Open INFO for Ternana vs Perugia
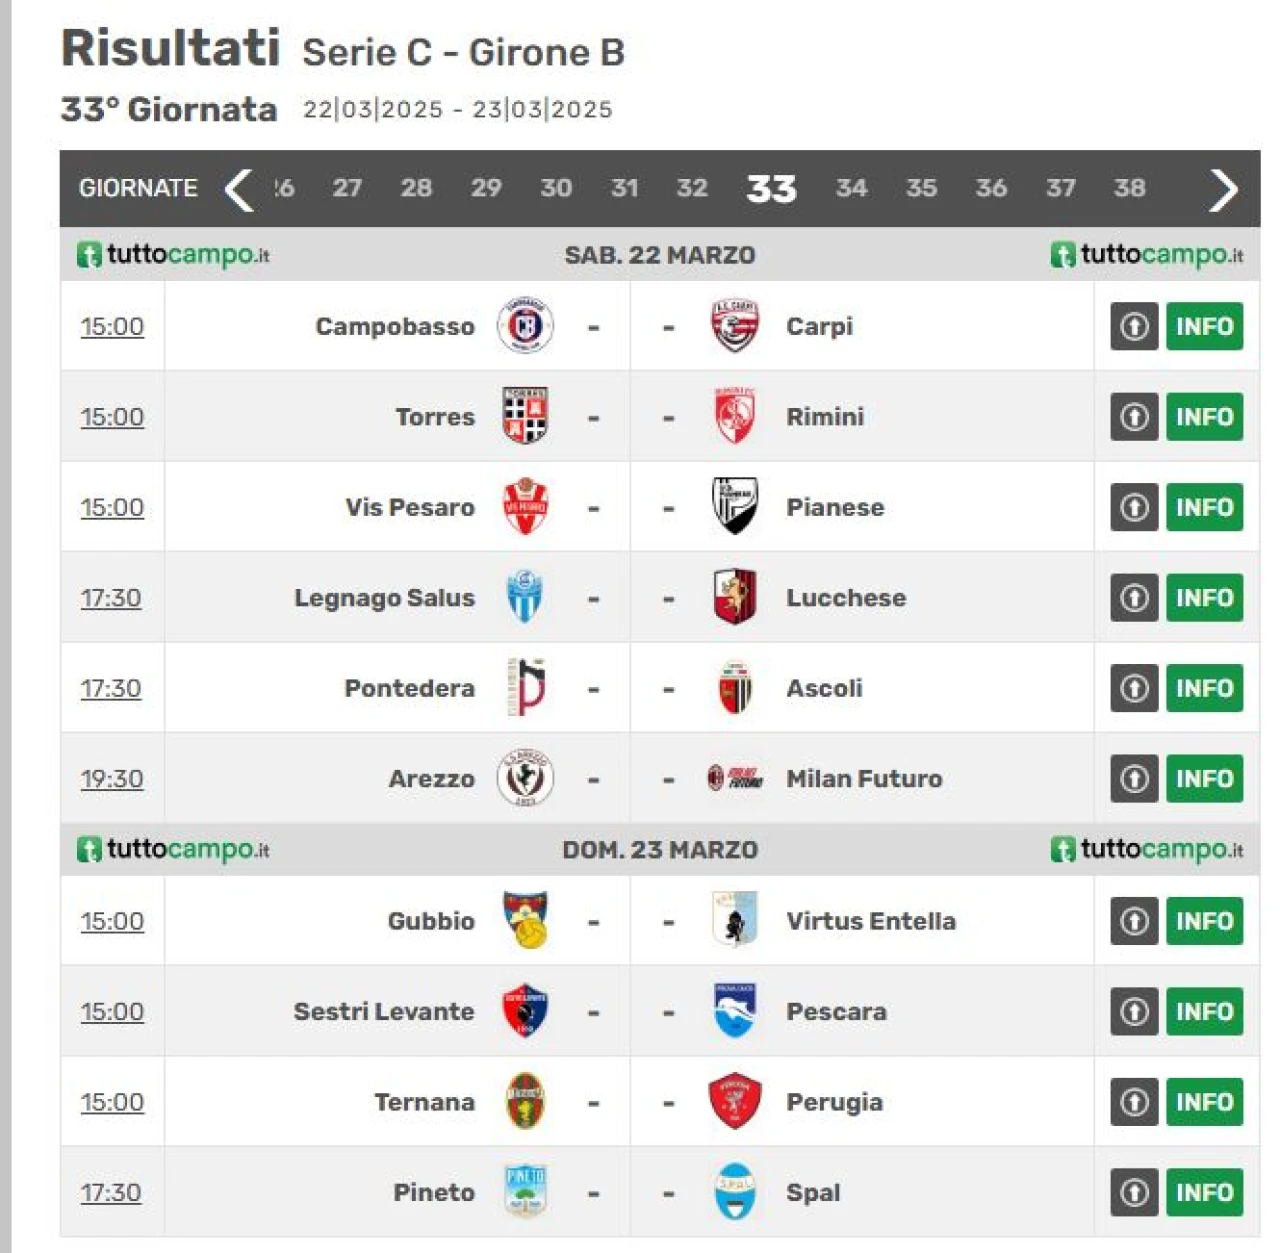The width and height of the screenshot is (1280, 1253). pyautogui.click(x=1204, y=1102)
